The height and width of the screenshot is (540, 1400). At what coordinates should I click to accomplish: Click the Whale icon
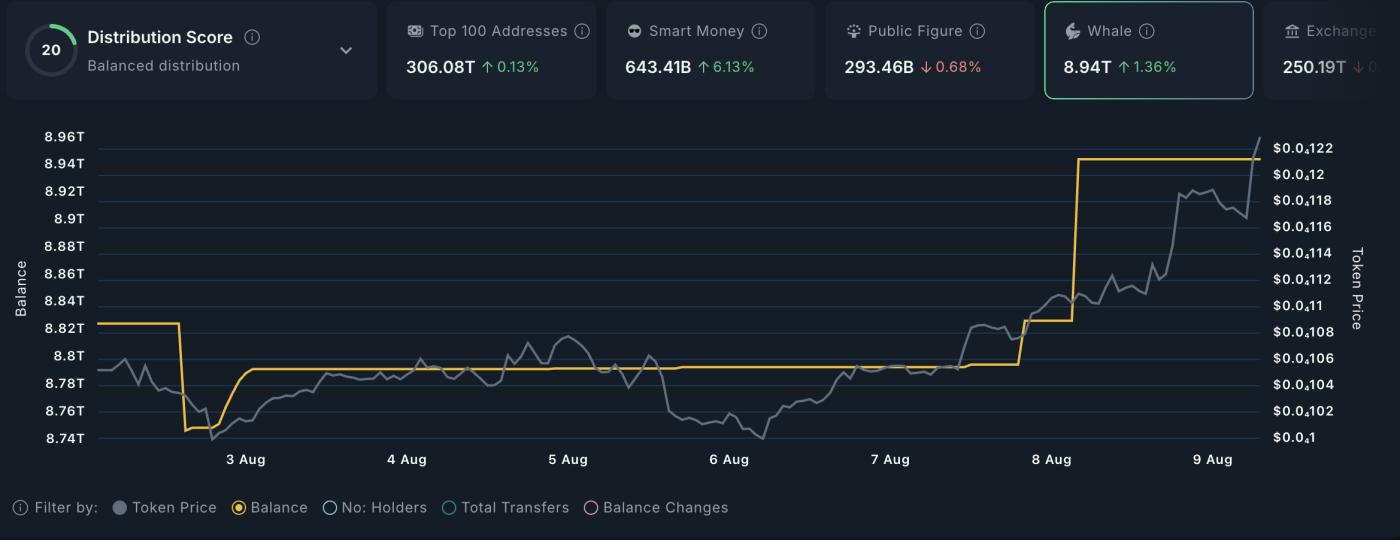click(1073, 31)
